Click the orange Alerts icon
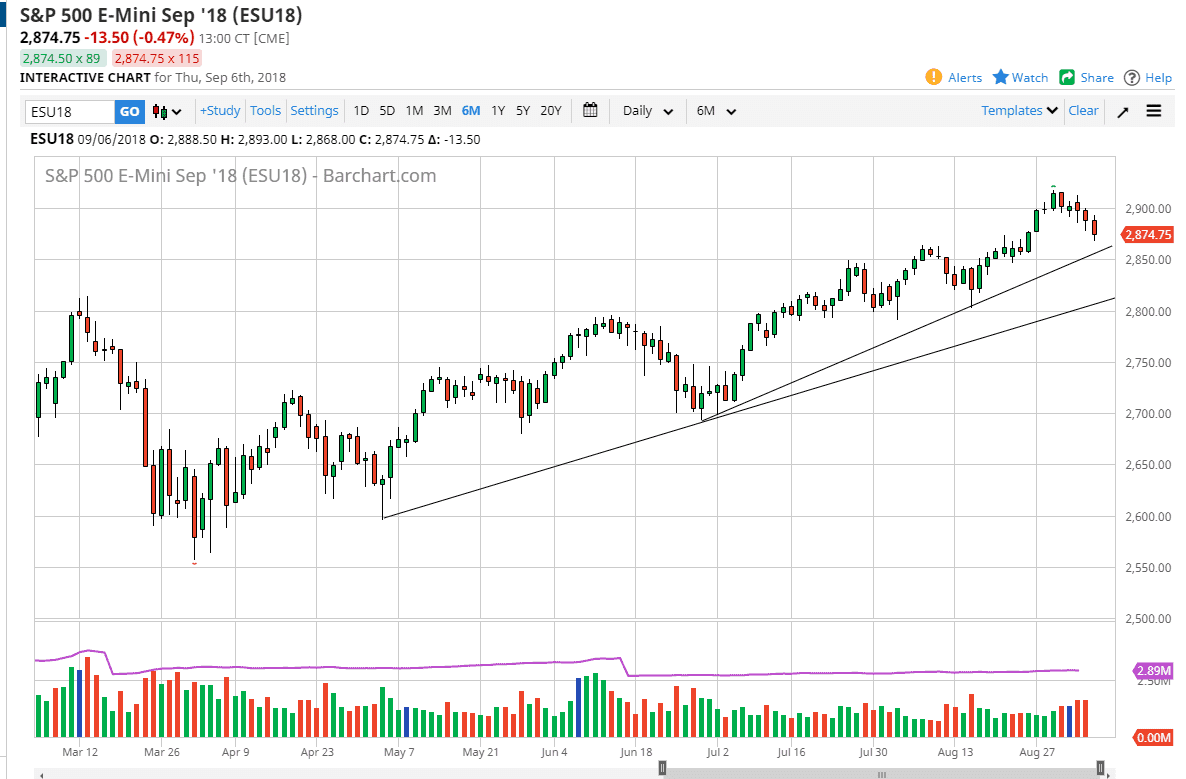The width and height of the screenshot is (1186, 779). click(934, 77)
